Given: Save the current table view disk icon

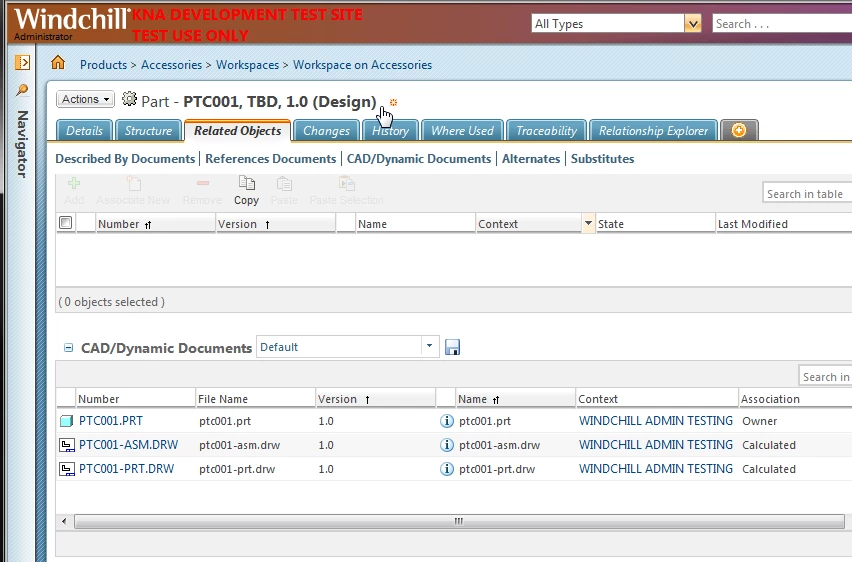Looking at the screenshot, I should [452, 347].
